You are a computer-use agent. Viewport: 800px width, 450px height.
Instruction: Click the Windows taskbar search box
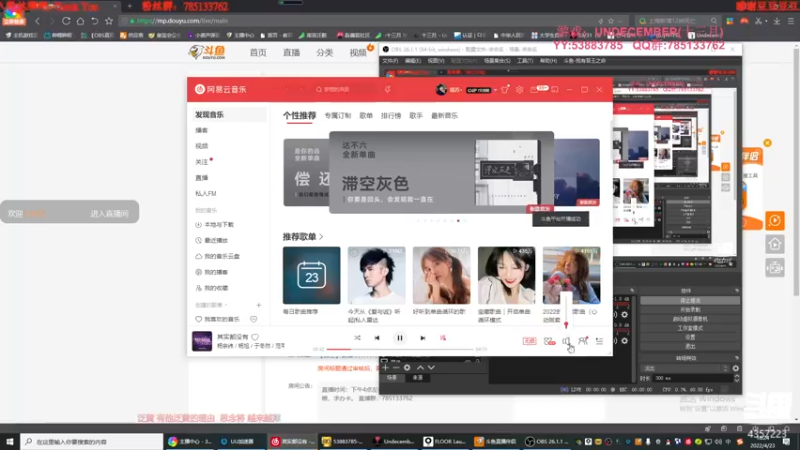(x=92, y=441)
